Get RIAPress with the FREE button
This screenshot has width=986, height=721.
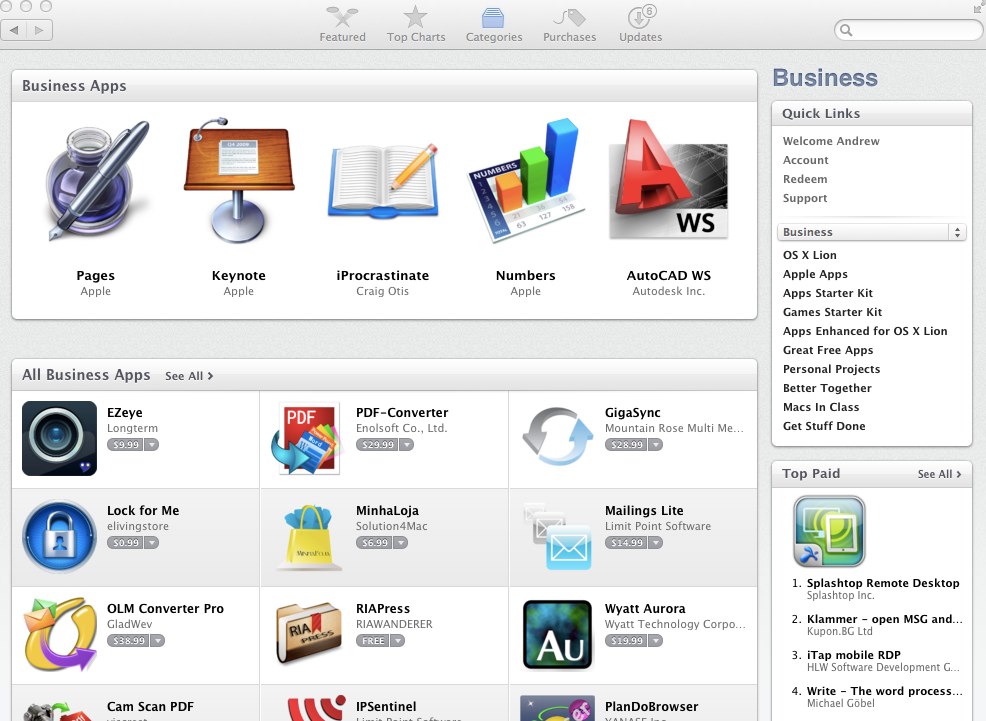tap(373, 641)
